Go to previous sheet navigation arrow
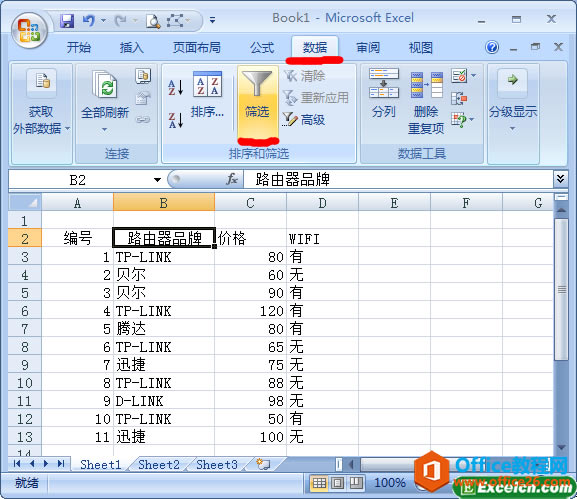577x499 pixels. (x=32, y=463)
